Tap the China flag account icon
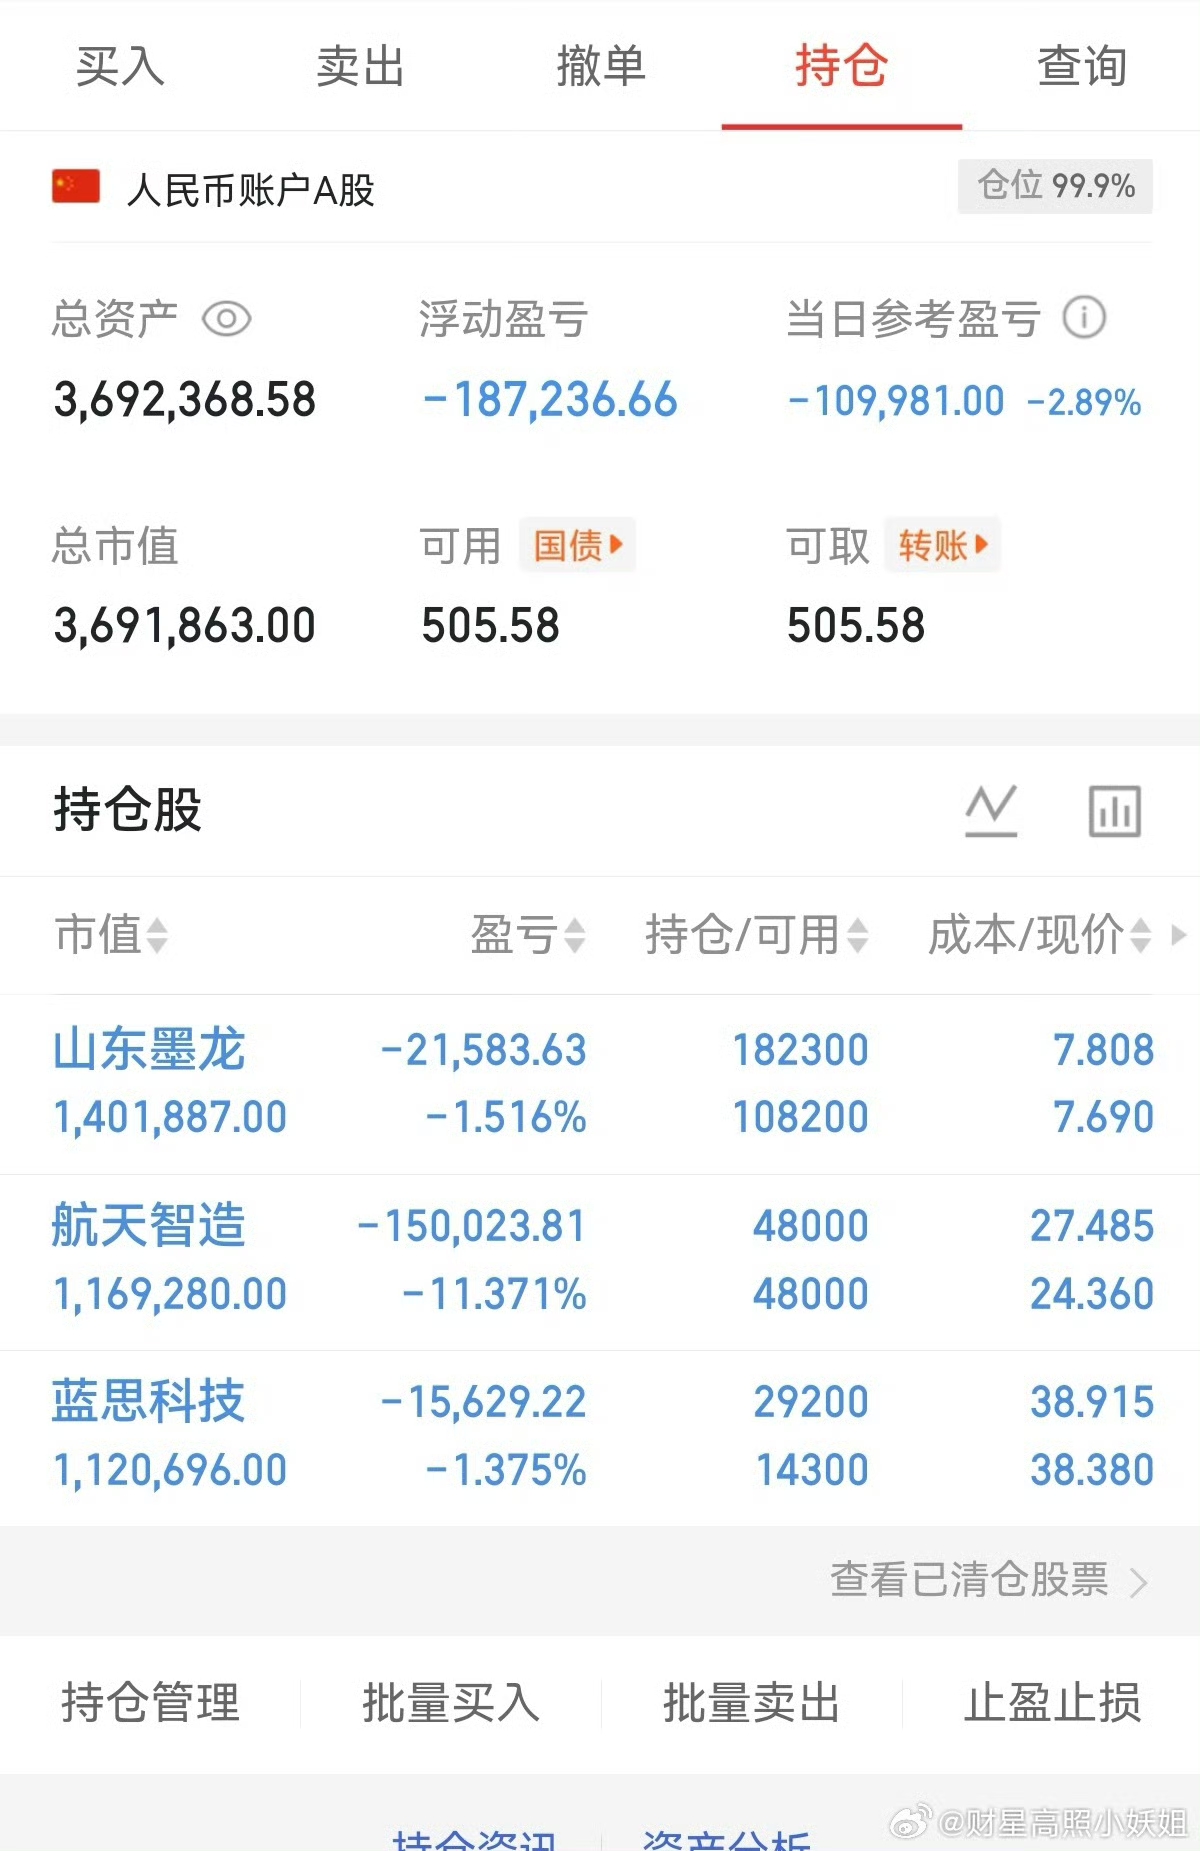Image resolution: width=1200 pixels, height=1851 pixels. pyautogui.click(x=76, y=187)
